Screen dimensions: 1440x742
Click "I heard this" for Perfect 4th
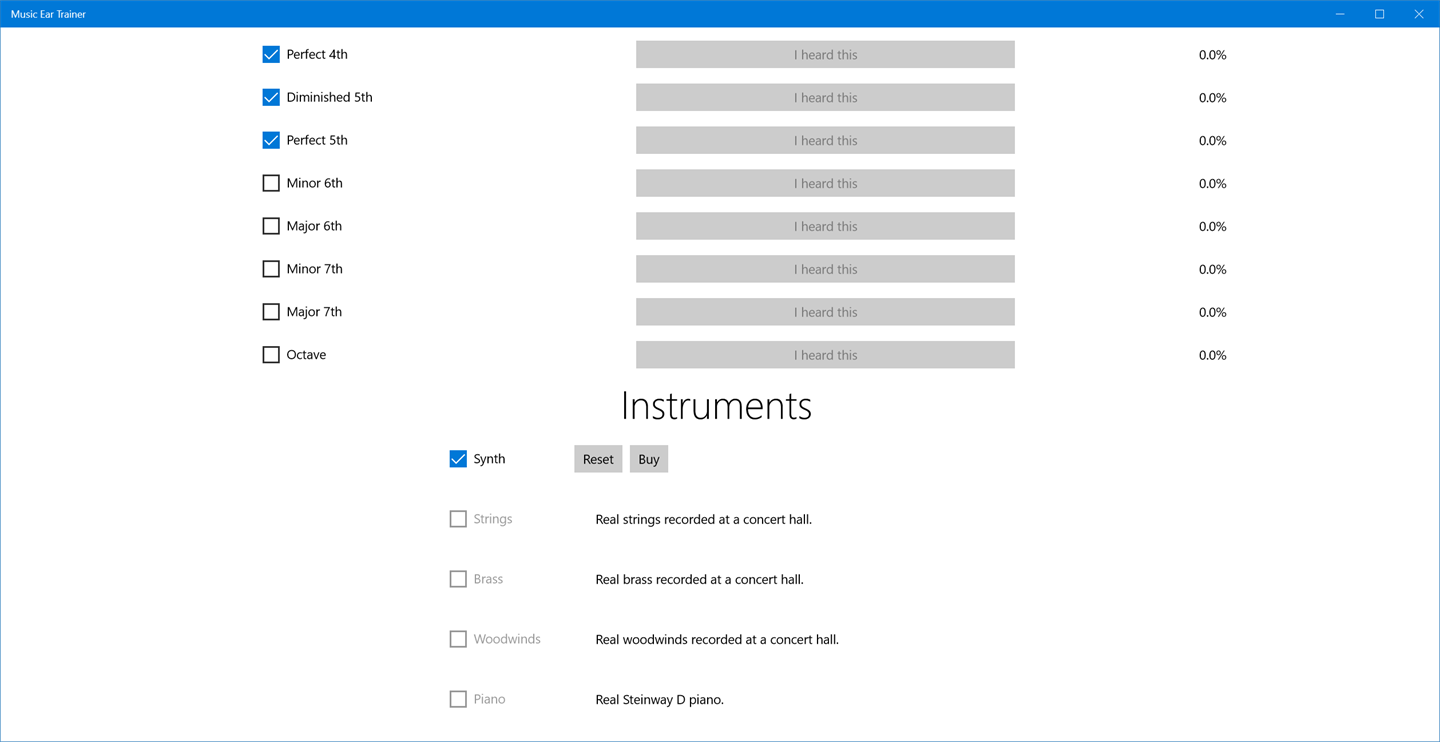pyautogui.click(x=825, y=55)
